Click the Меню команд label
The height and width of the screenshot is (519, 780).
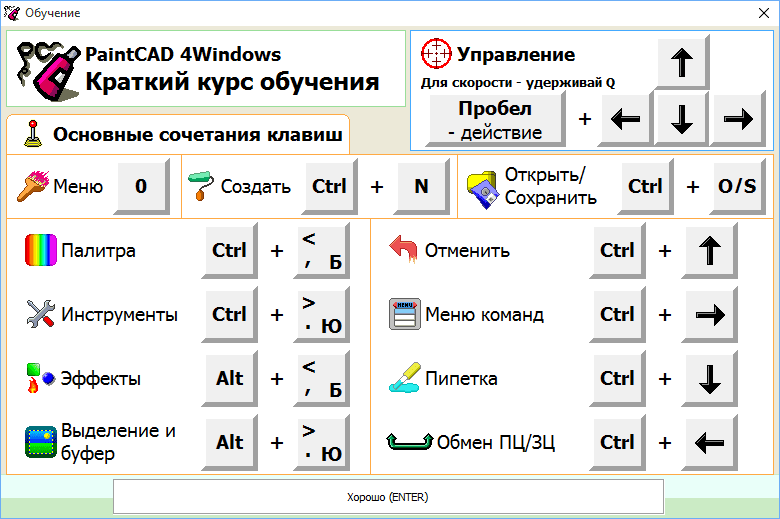pyautogui.click(x=485, y=314)
